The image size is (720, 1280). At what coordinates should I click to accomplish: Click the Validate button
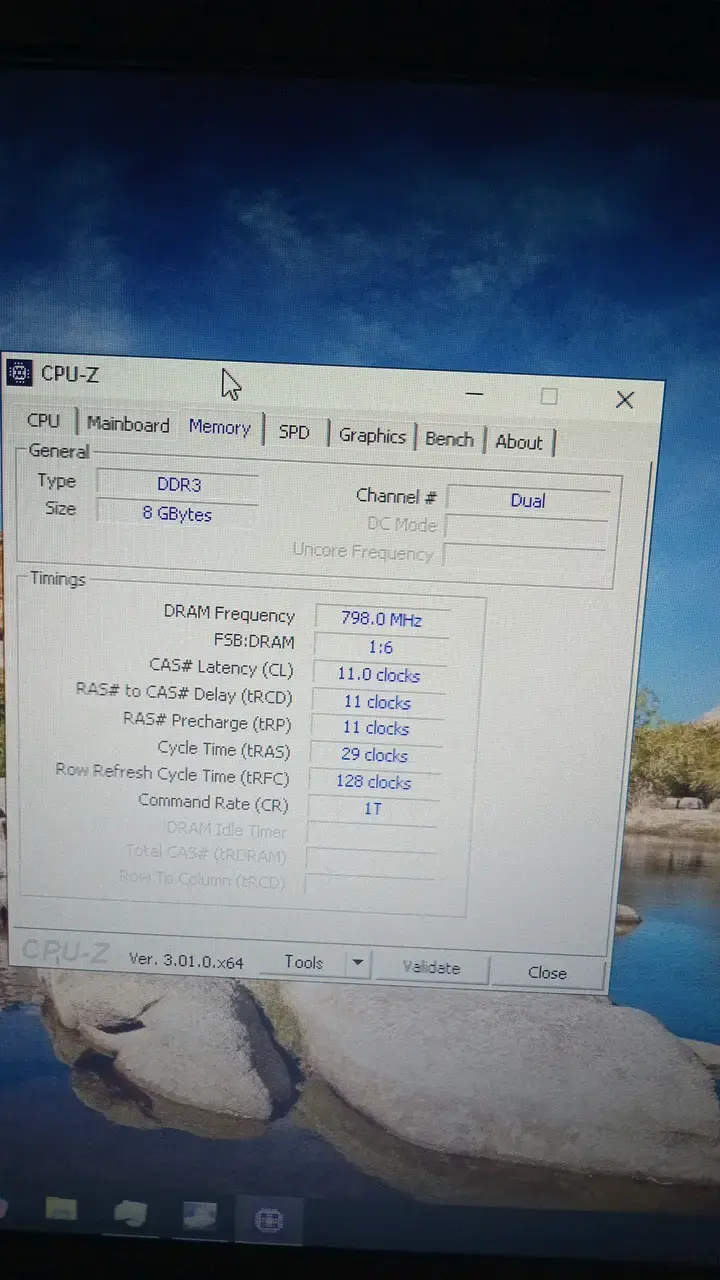431,967
